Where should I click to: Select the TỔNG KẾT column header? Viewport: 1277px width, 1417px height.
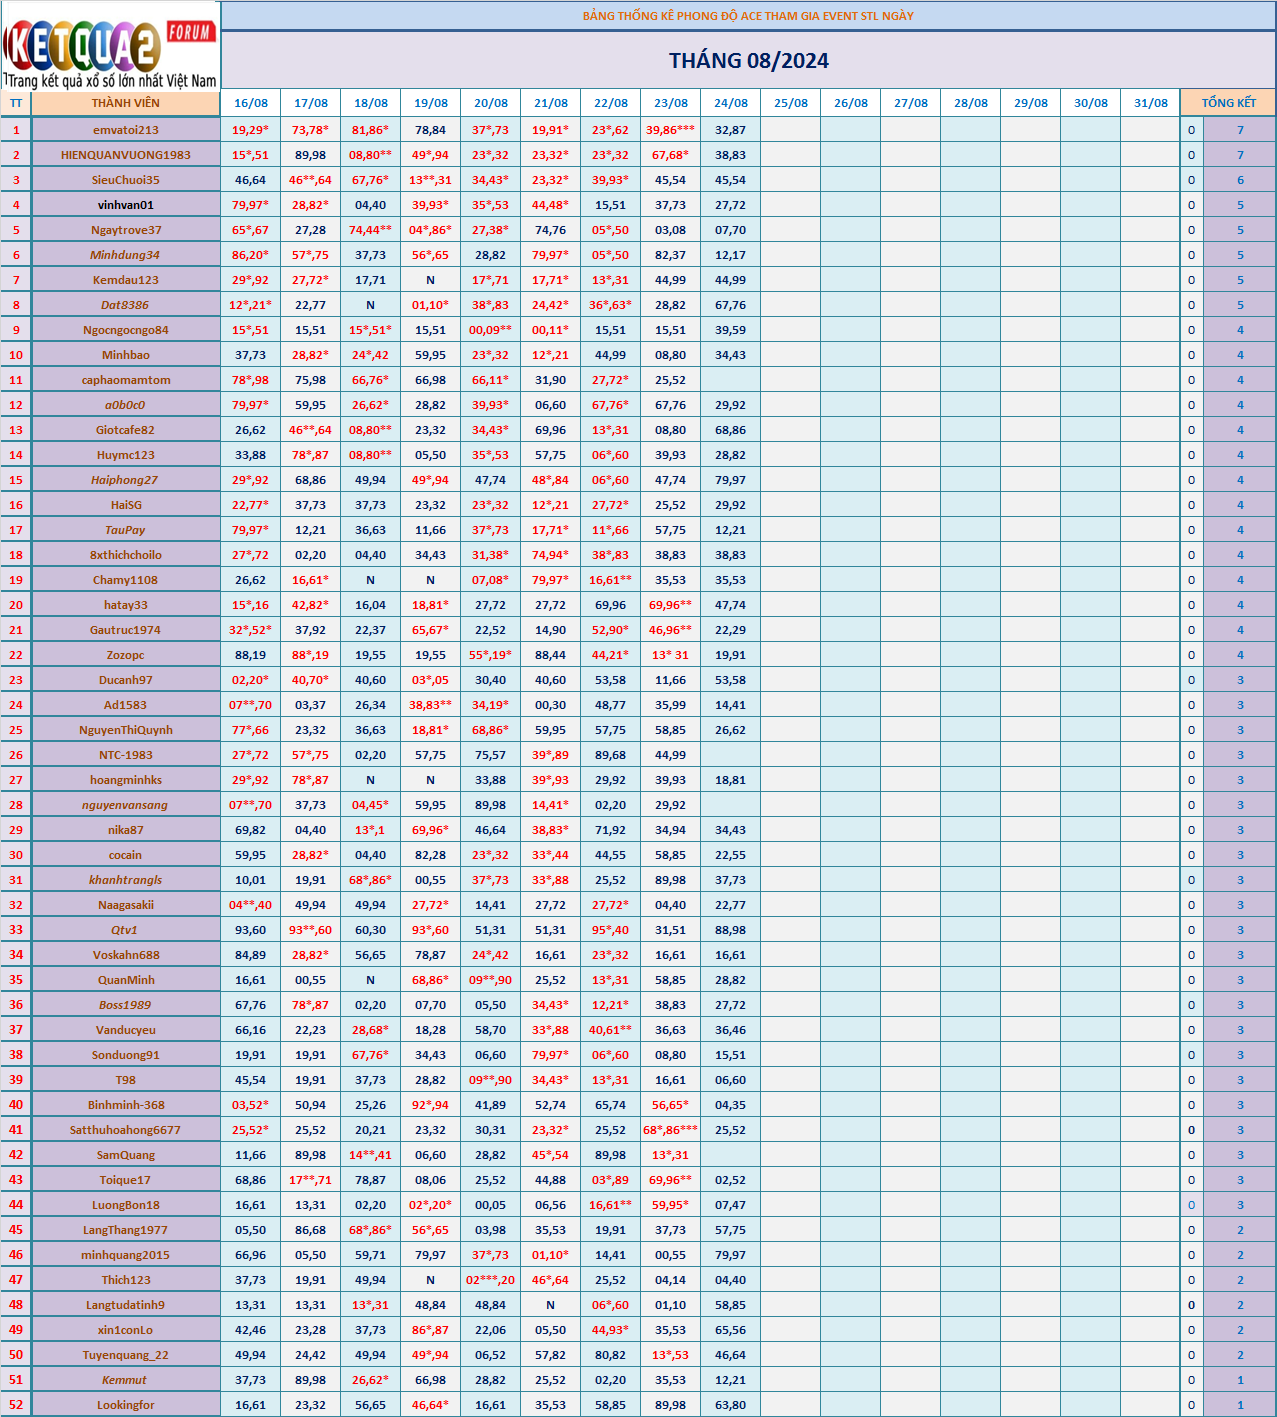click(1228, 103)
